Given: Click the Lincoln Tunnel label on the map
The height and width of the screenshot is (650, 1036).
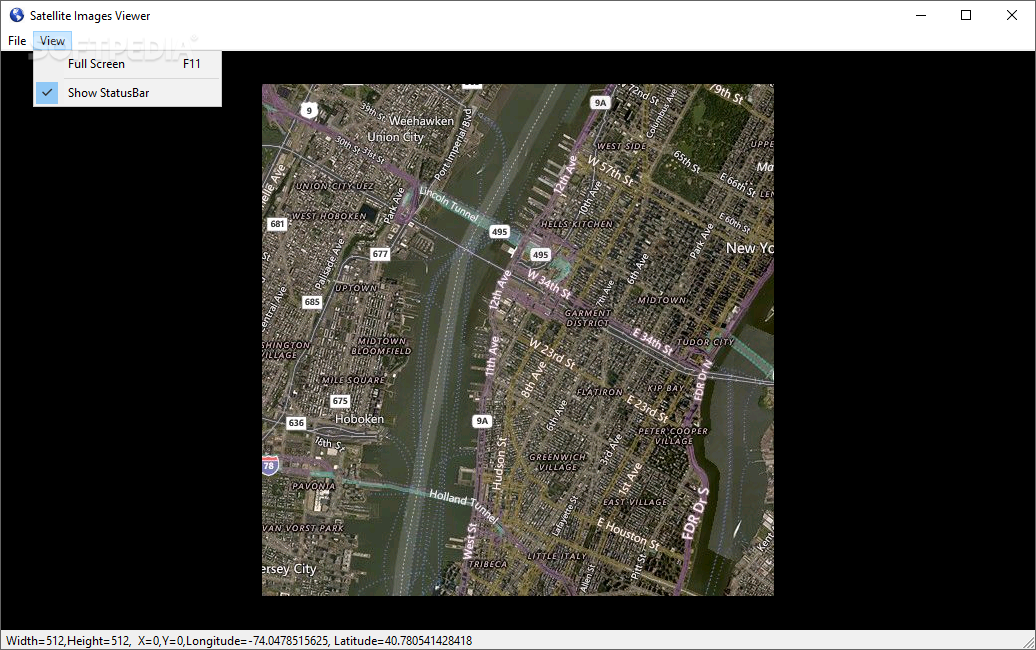Looking at the screenshot, I should pos(449,203).
